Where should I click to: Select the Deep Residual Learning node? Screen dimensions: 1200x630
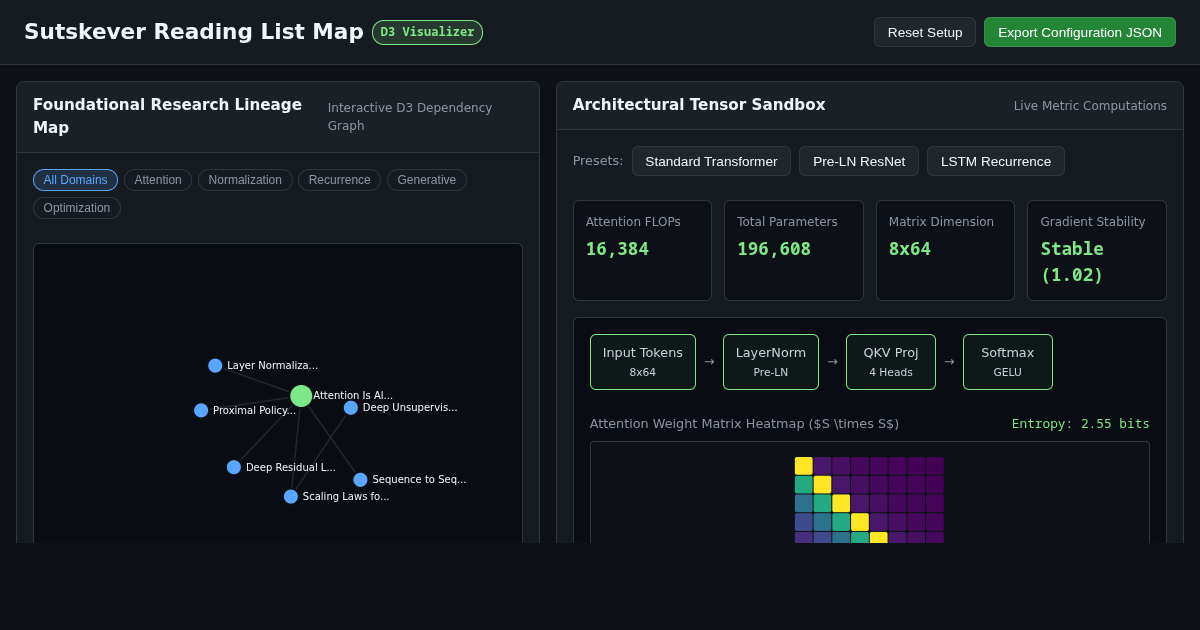click(234, 467)
